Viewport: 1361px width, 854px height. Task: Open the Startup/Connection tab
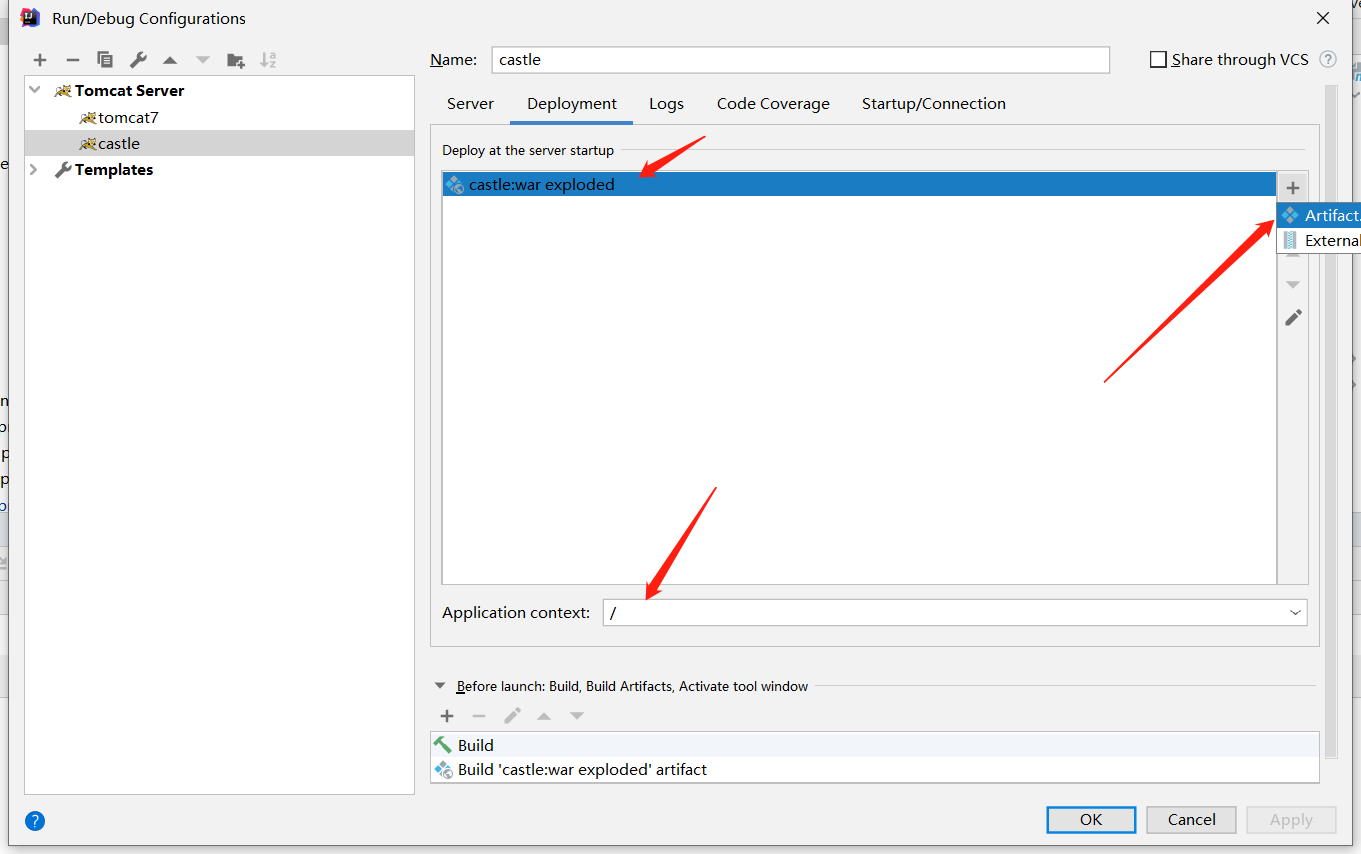pyautogui.click(x=933, y=103)
